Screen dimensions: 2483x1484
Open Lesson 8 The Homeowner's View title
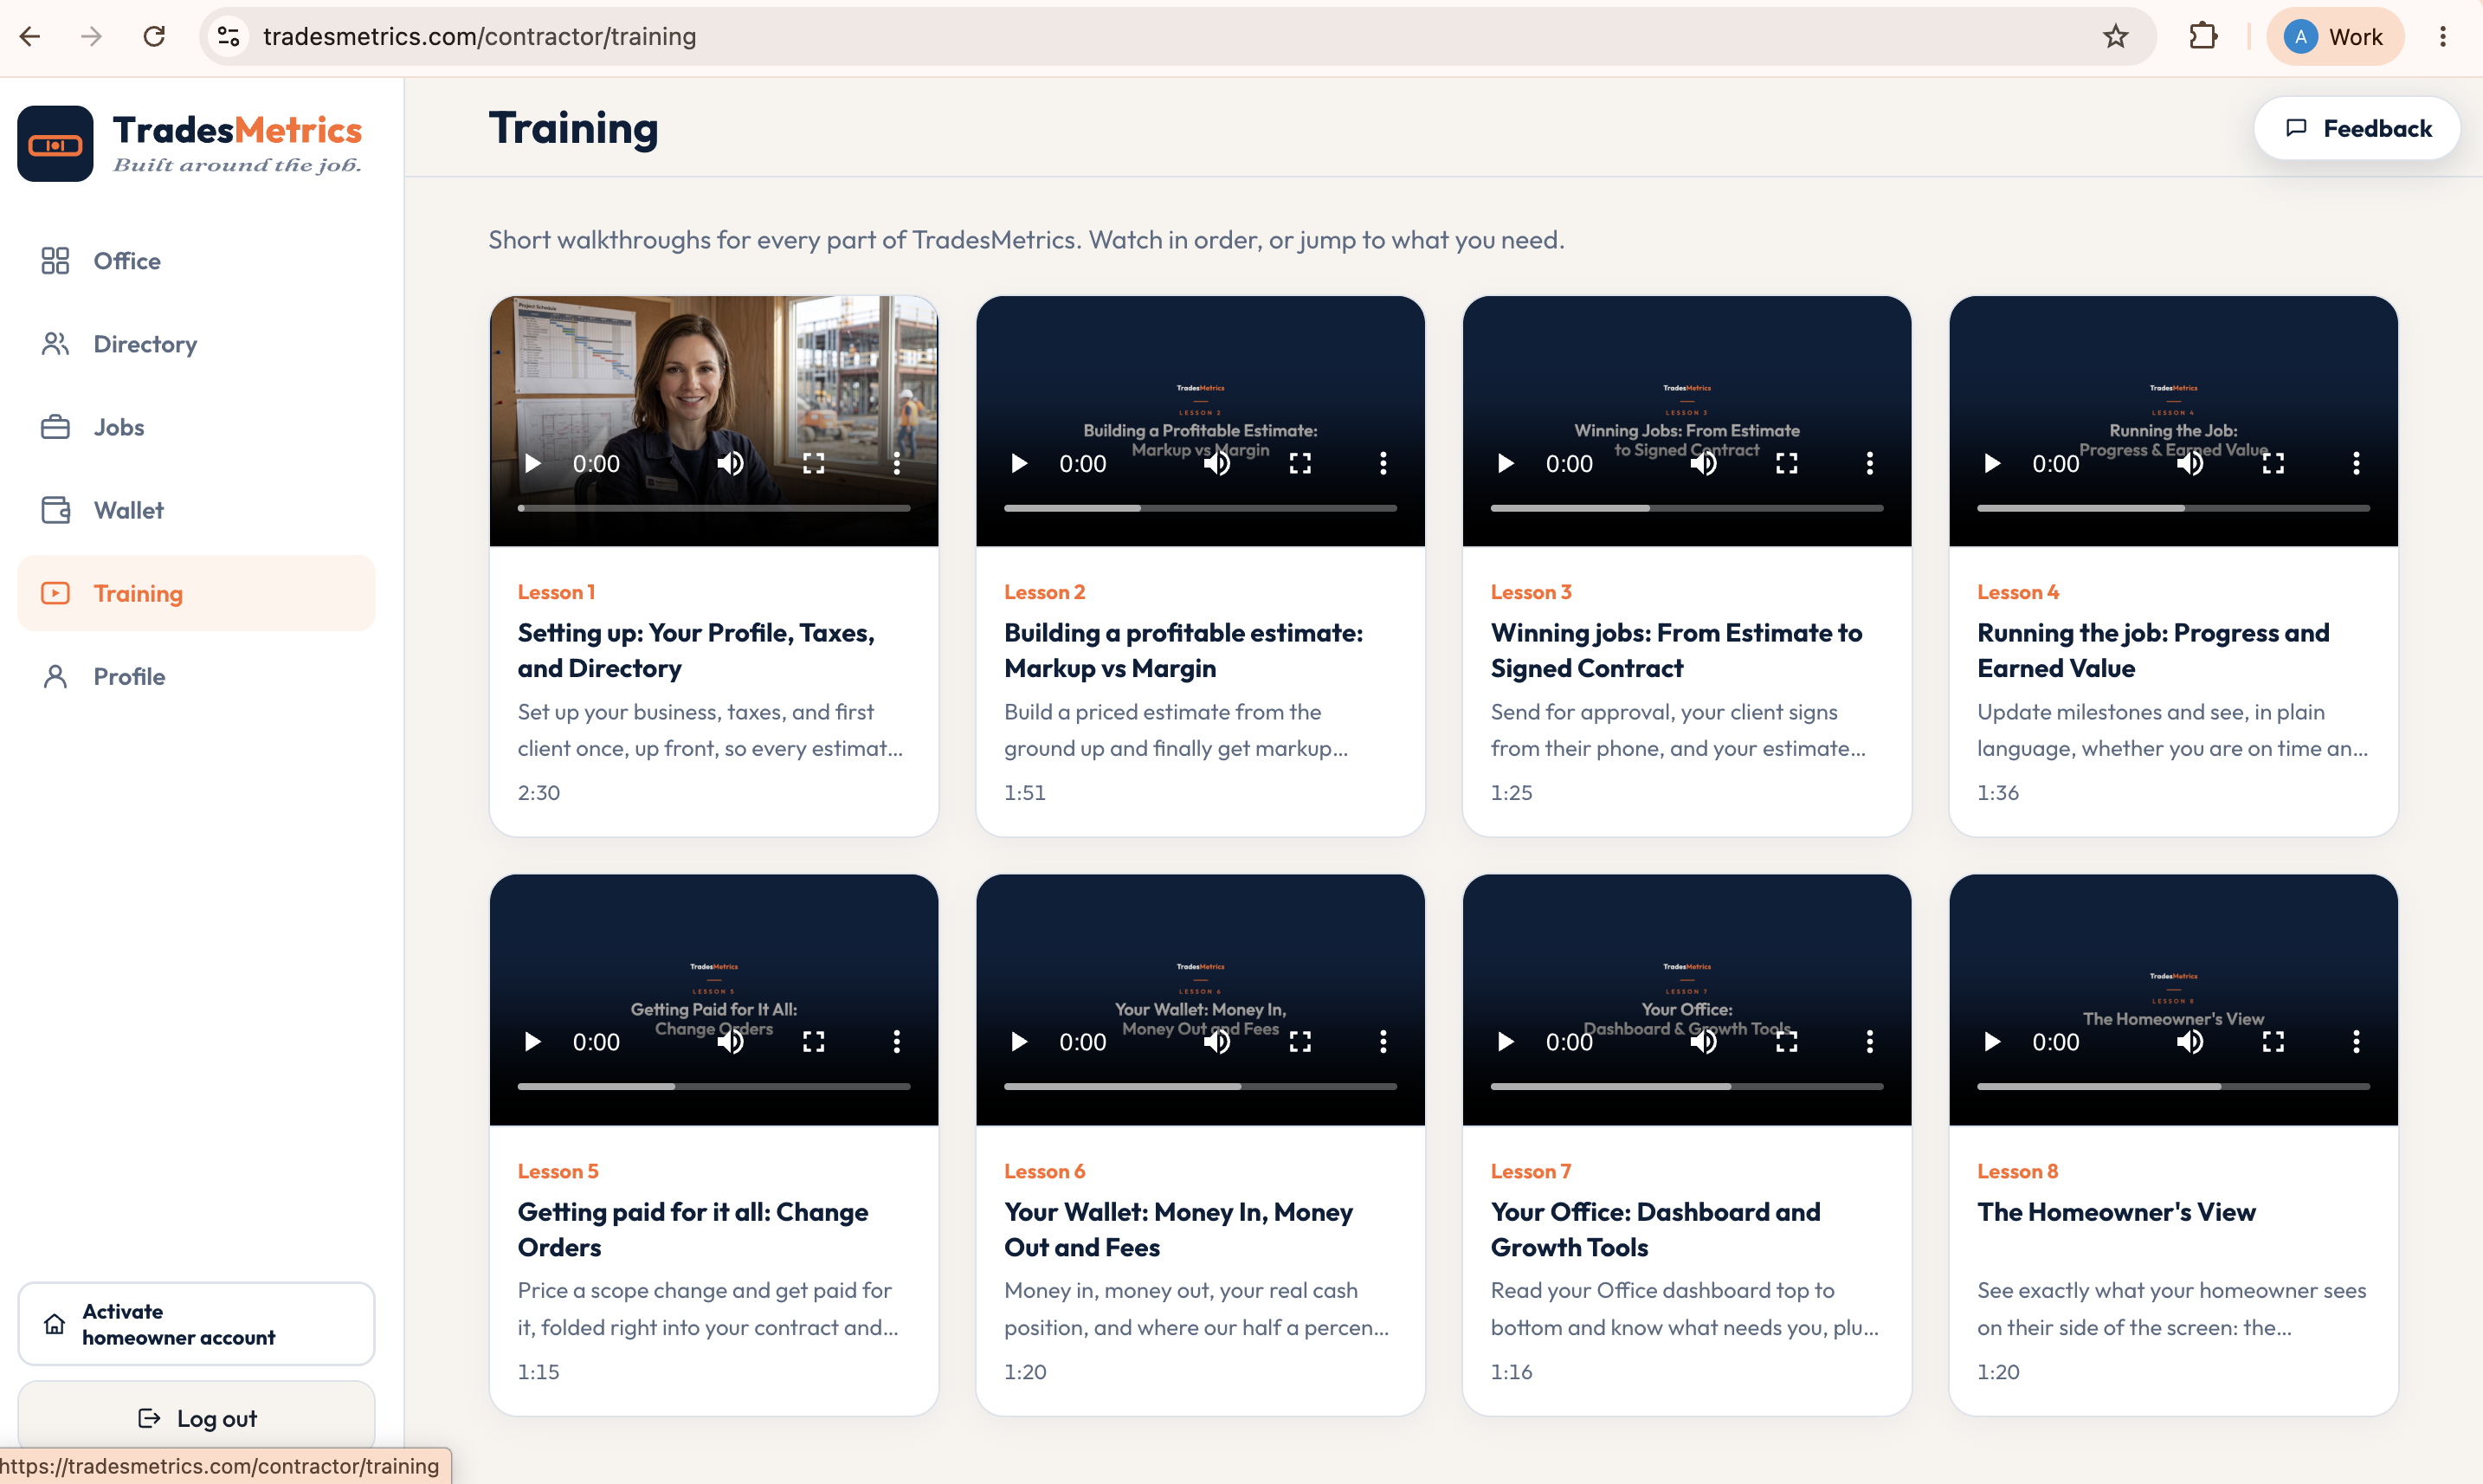2116,1212
